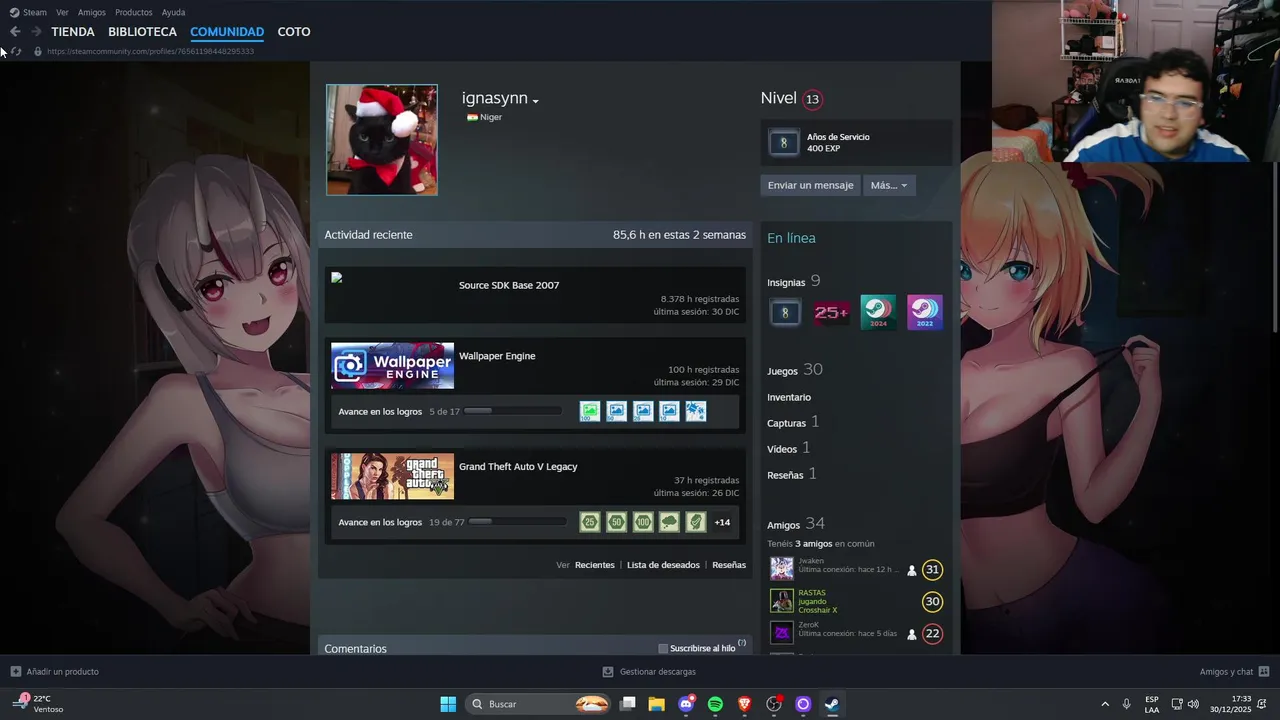Screen dimensions: 1280x720
Task: Open the Ver menu
Action: [x=62, y=12]
